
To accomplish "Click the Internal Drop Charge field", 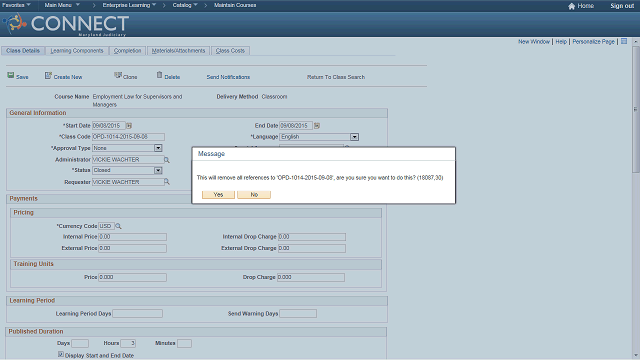I will click(x=312, y=237).
